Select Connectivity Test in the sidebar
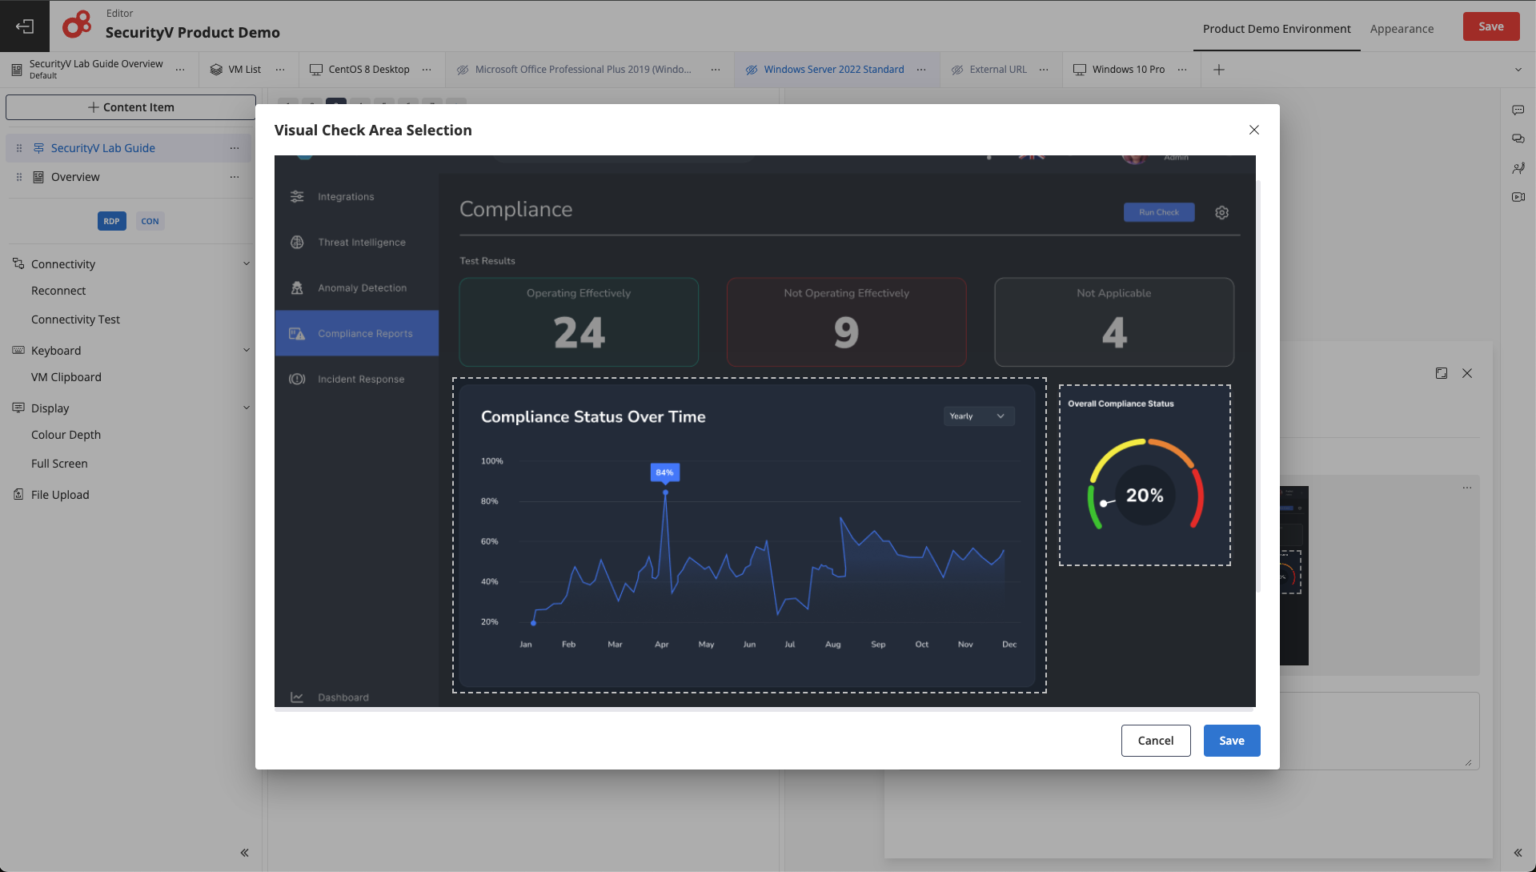1536x872 pixels. coord(75,320)
